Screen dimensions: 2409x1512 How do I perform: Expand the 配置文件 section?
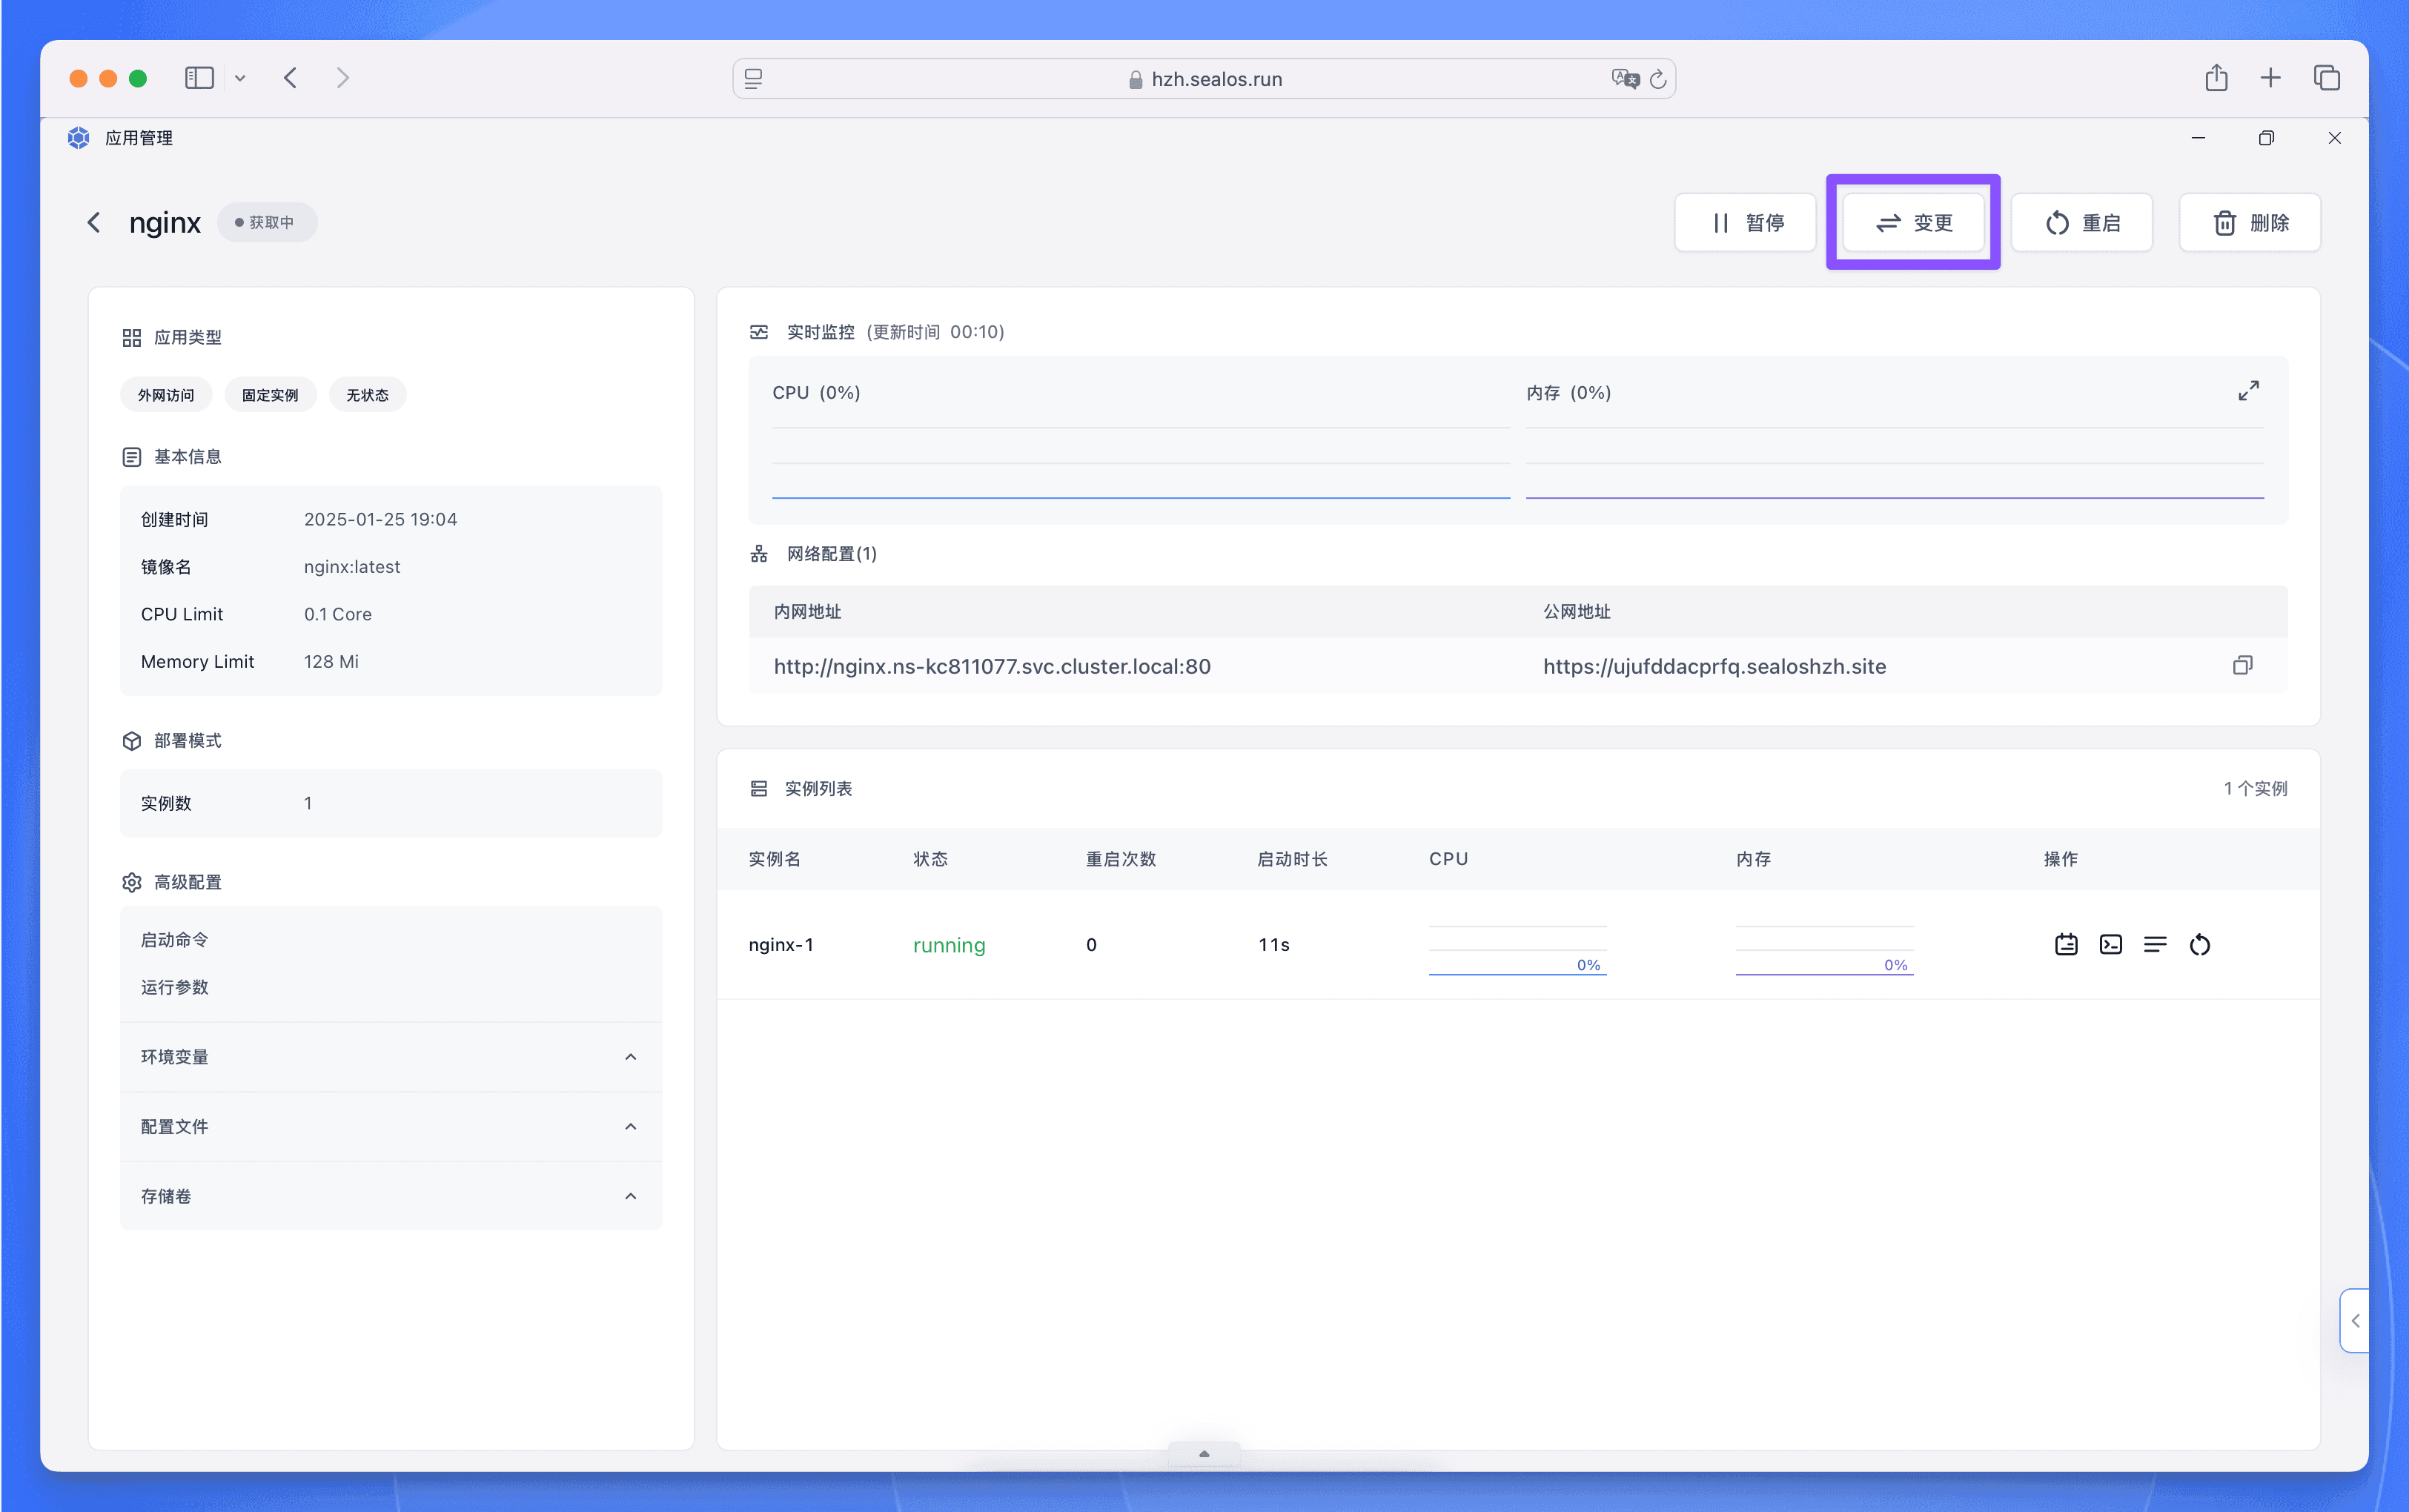(x=391, y=1127)
